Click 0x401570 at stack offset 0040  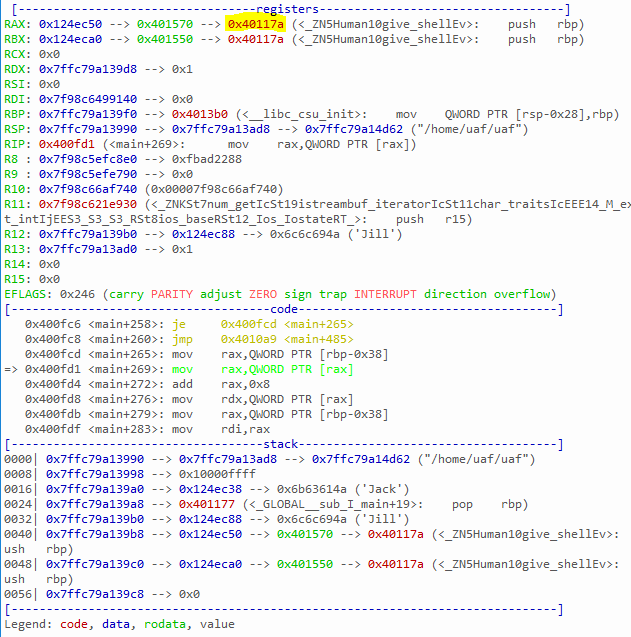(305, 535)
